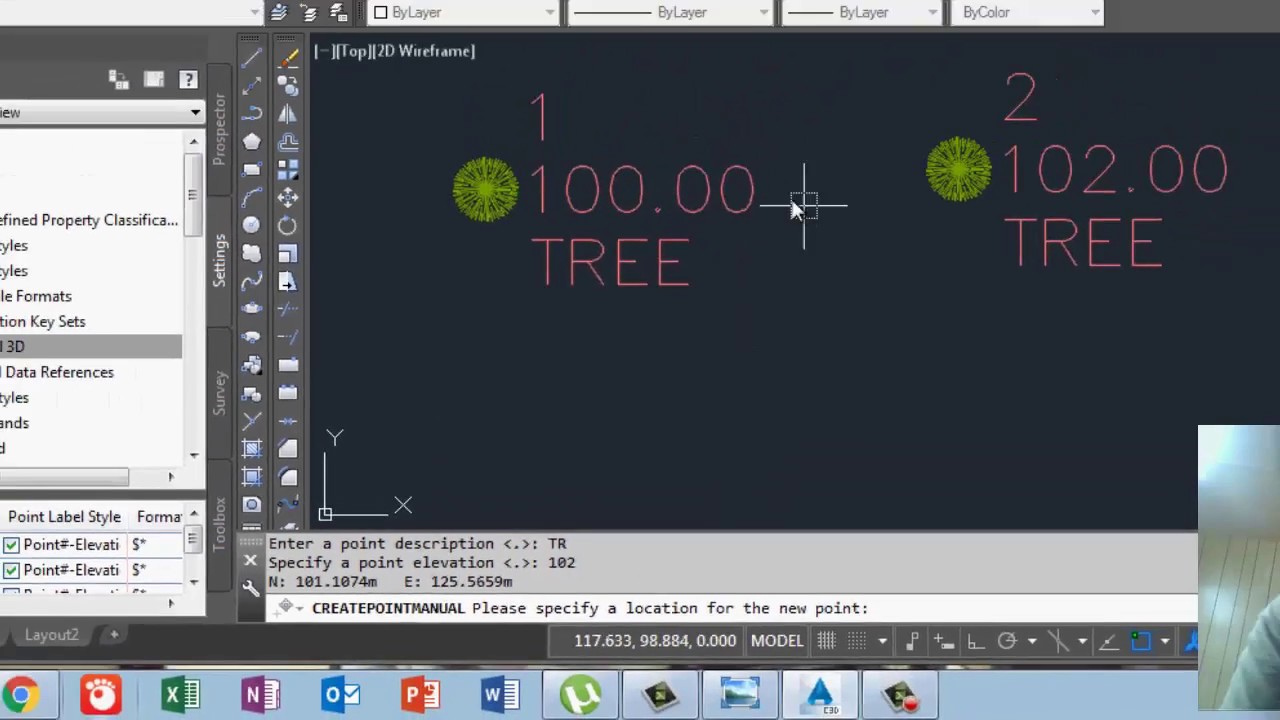Toggle 2D Object Snap square icon
The image size is (1280, 720).
click(x=1140, y=641)
